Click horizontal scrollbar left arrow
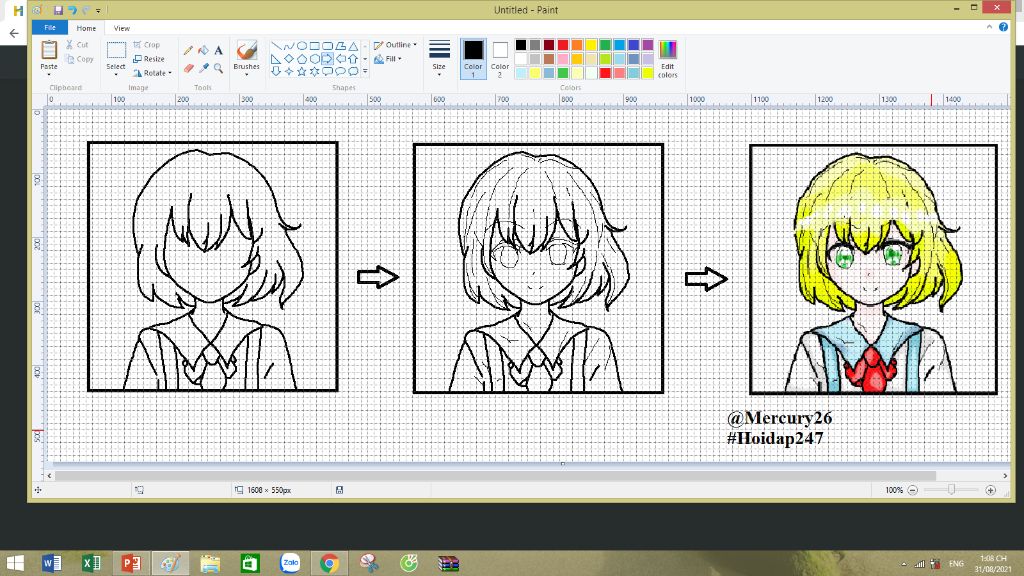 click(x=50, y=475)
